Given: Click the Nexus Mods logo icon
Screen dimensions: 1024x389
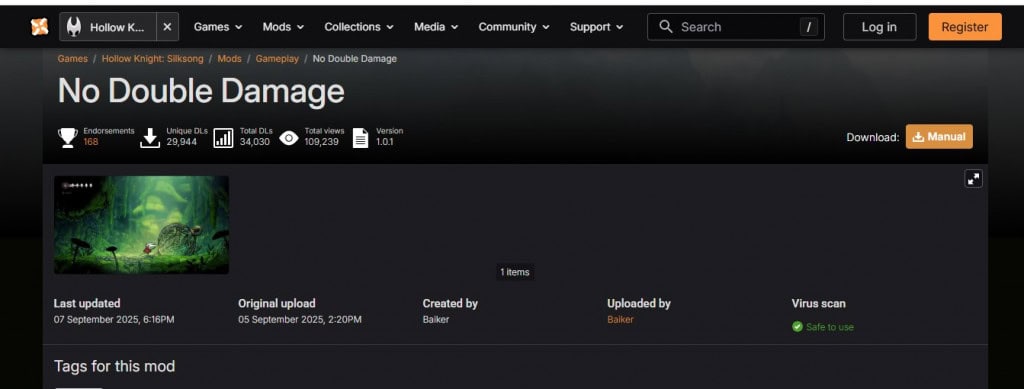Looking at the screenshot, I should [39, 27].
